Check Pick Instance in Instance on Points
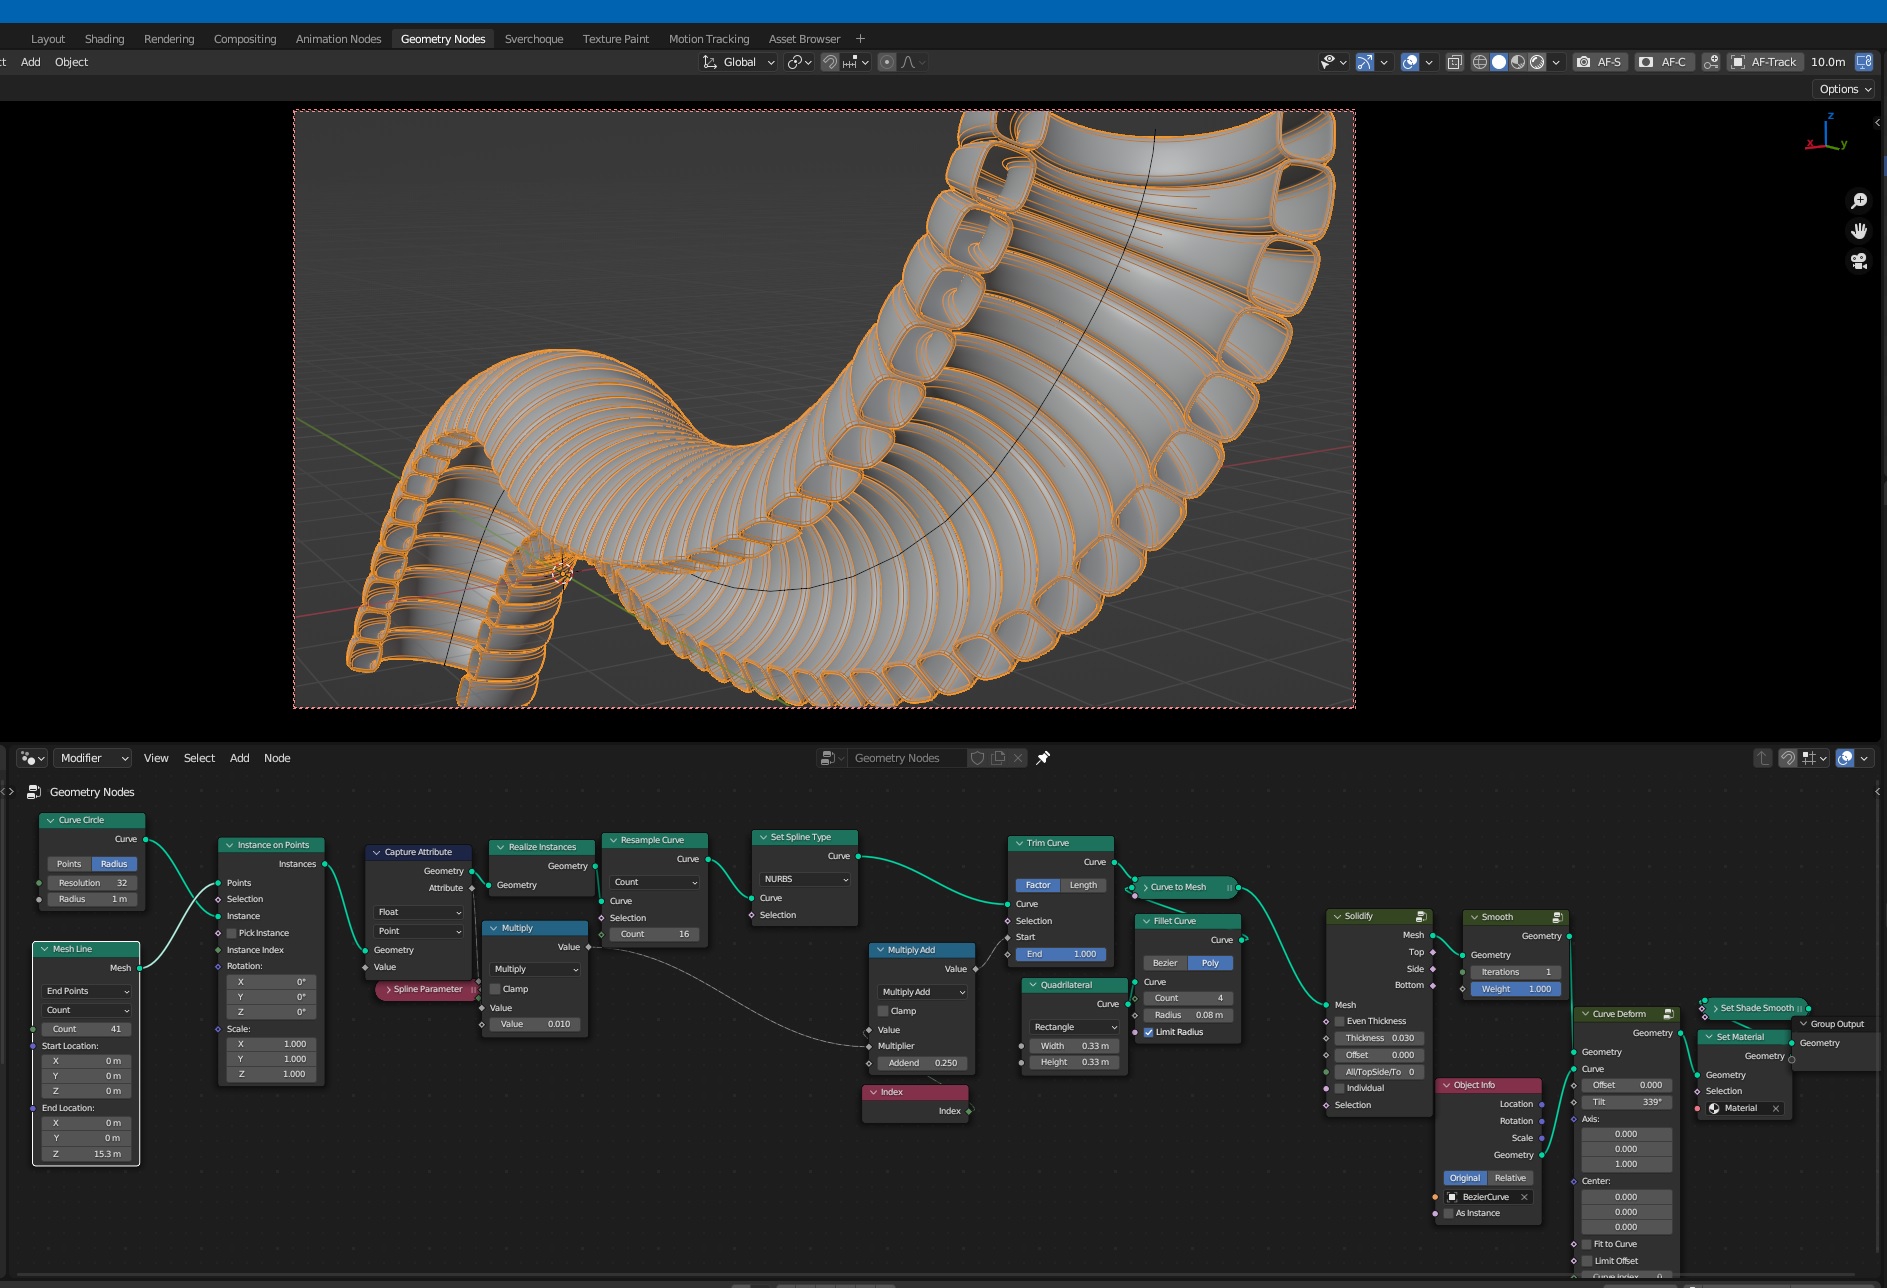 [x=232, y=933]
